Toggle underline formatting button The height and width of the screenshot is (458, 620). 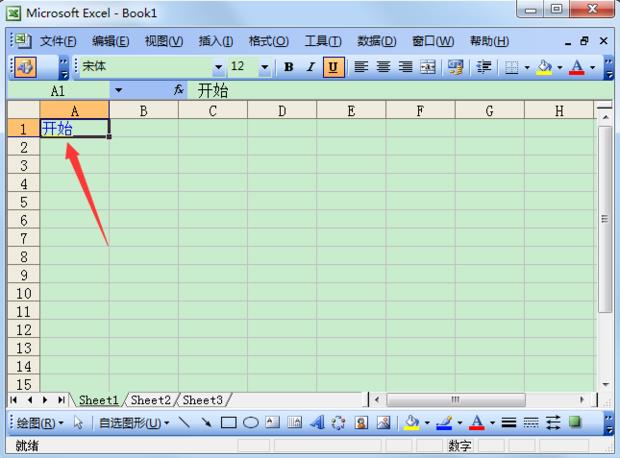pyautogui.click(x=333, y=67)
